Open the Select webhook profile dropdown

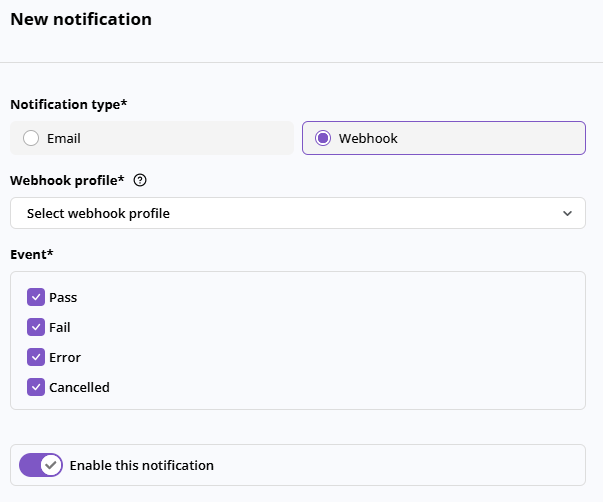pyautogui.click(x=298, y=213)
